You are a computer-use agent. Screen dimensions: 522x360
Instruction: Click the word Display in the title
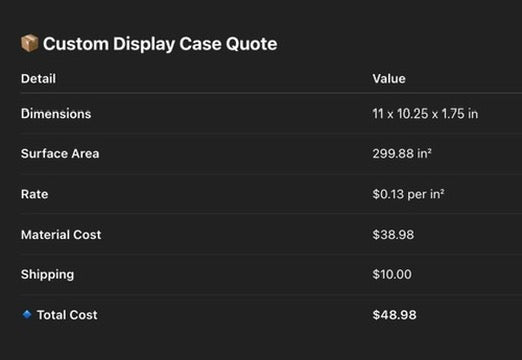pos(144,45)
